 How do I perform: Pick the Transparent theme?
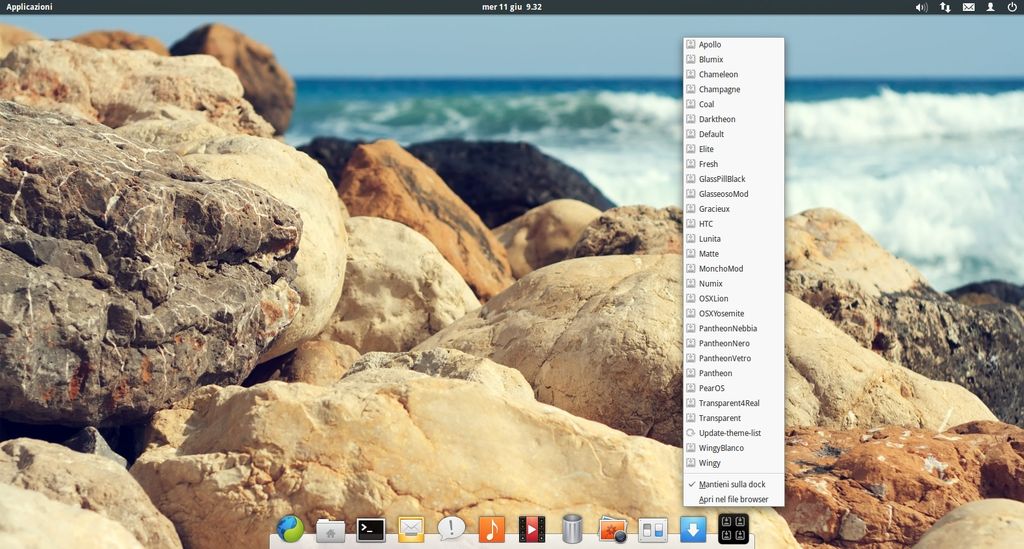(x=720, y=418)
